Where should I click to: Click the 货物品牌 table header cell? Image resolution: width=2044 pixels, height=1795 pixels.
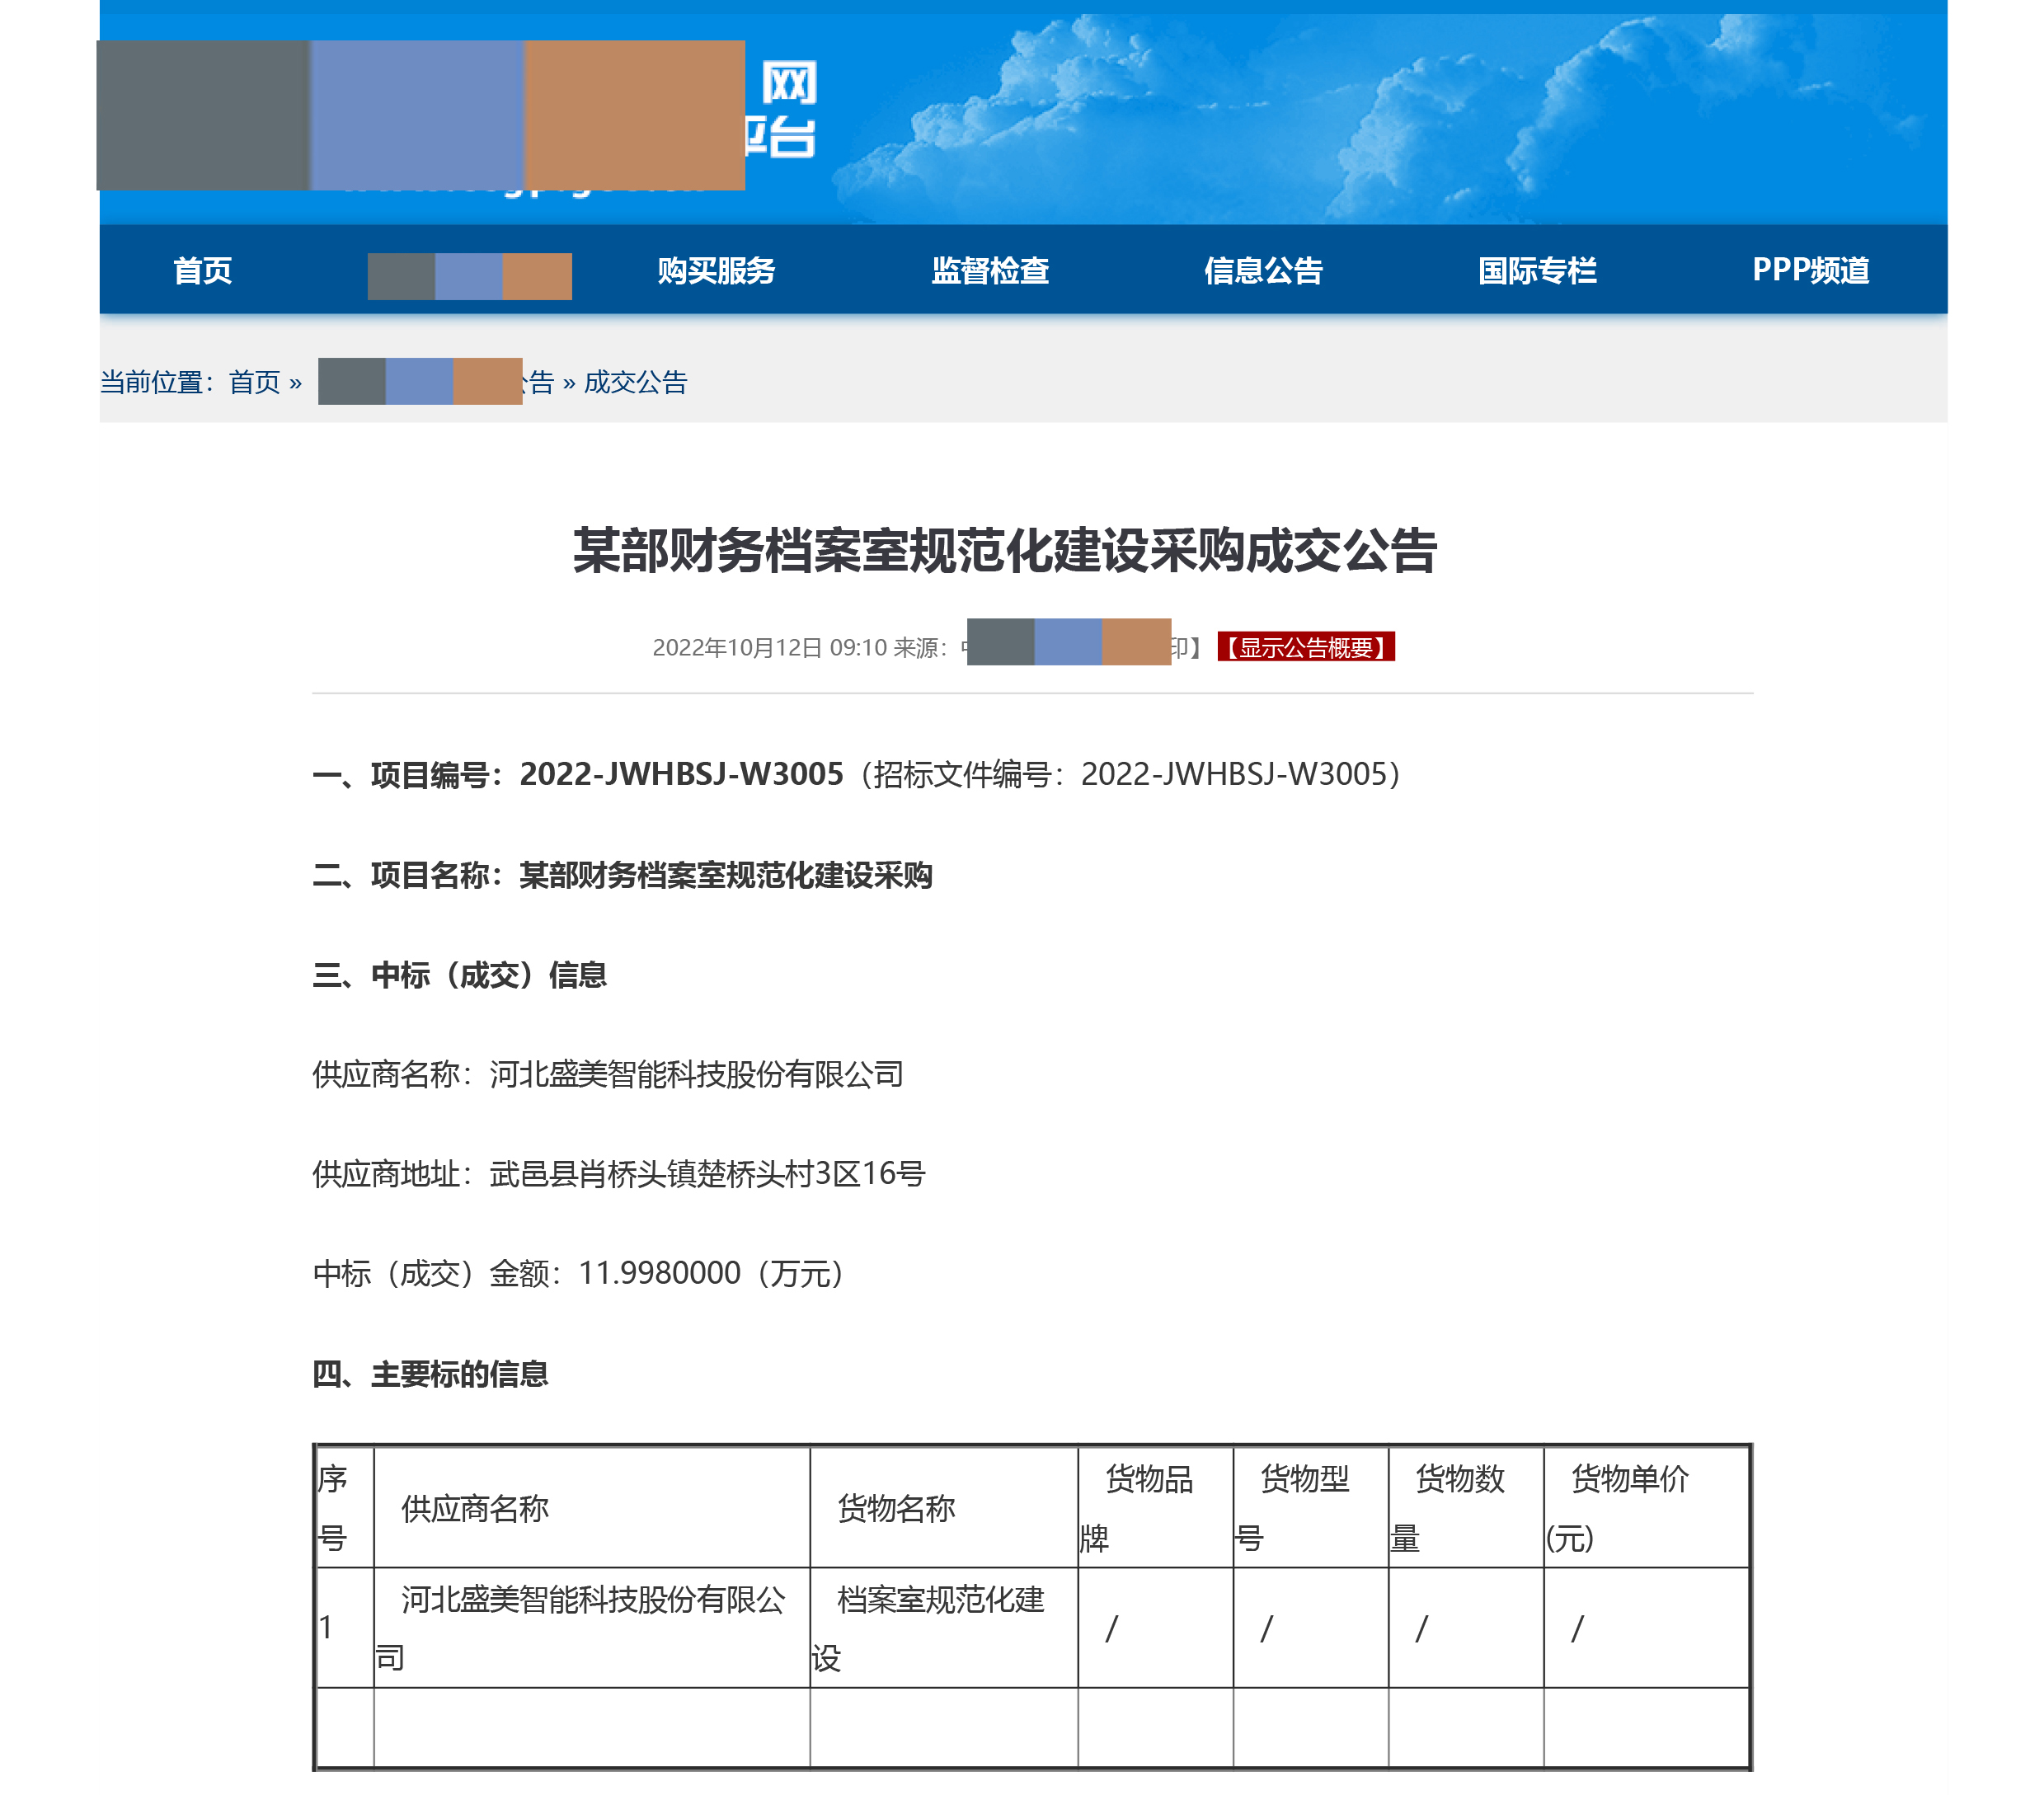coord(1156,1507)
